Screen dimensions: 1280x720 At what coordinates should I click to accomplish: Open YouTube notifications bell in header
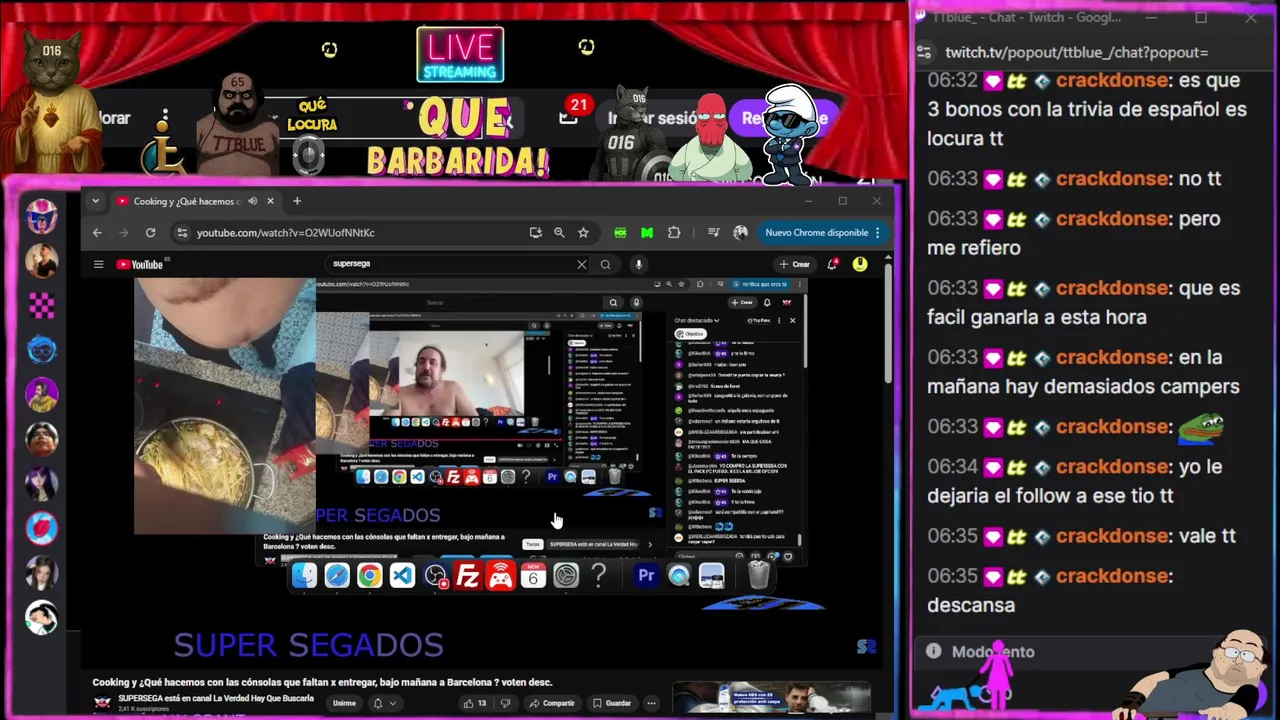(x=832, y=264)
